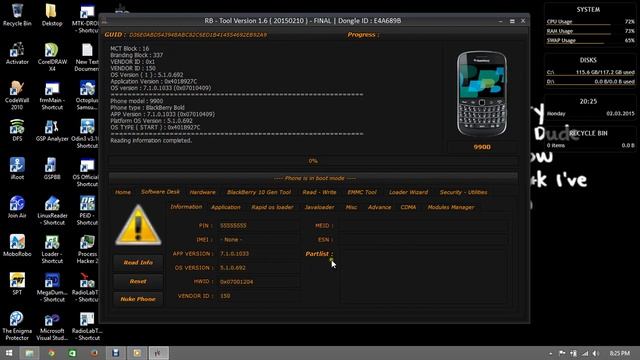This screenshot has height=360, width=640.
Task: Launch Microsoft Visual Studio from the desktop
Action: 52,326
